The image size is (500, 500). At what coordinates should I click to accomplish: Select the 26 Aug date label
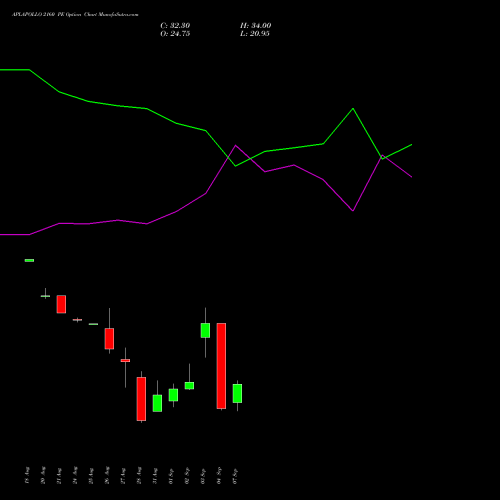pyautogui.click(x=107, y=475)
